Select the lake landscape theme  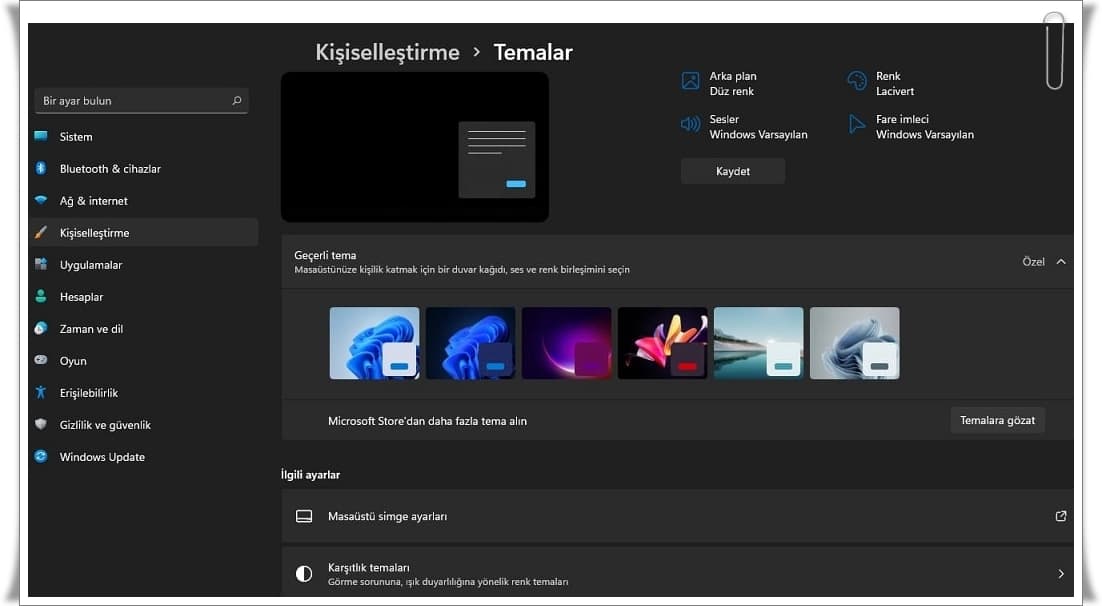click(758, 343)
